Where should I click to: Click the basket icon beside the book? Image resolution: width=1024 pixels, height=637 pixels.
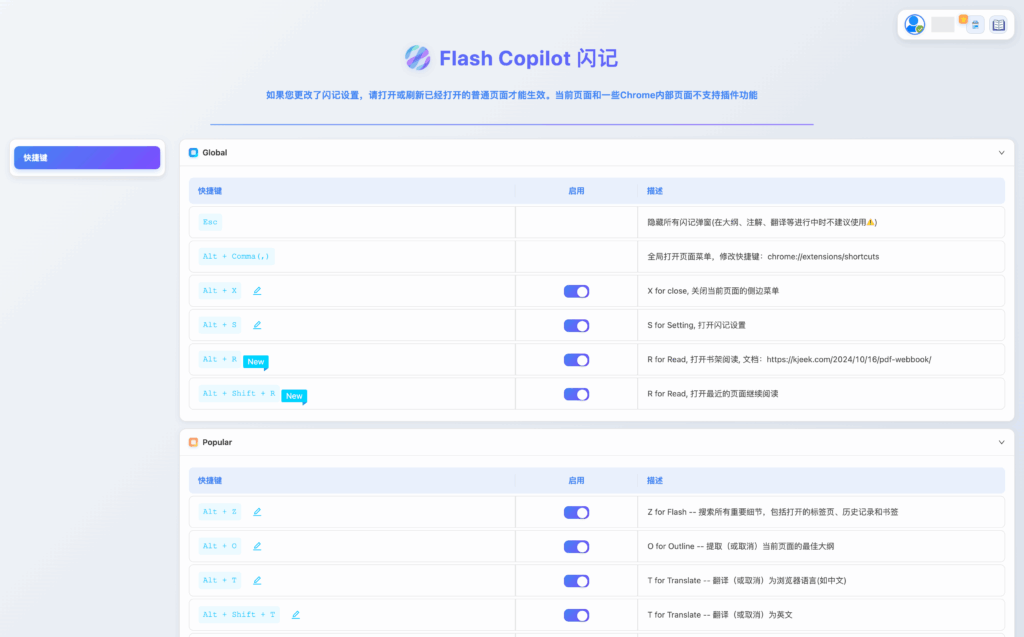click(975, 25)
